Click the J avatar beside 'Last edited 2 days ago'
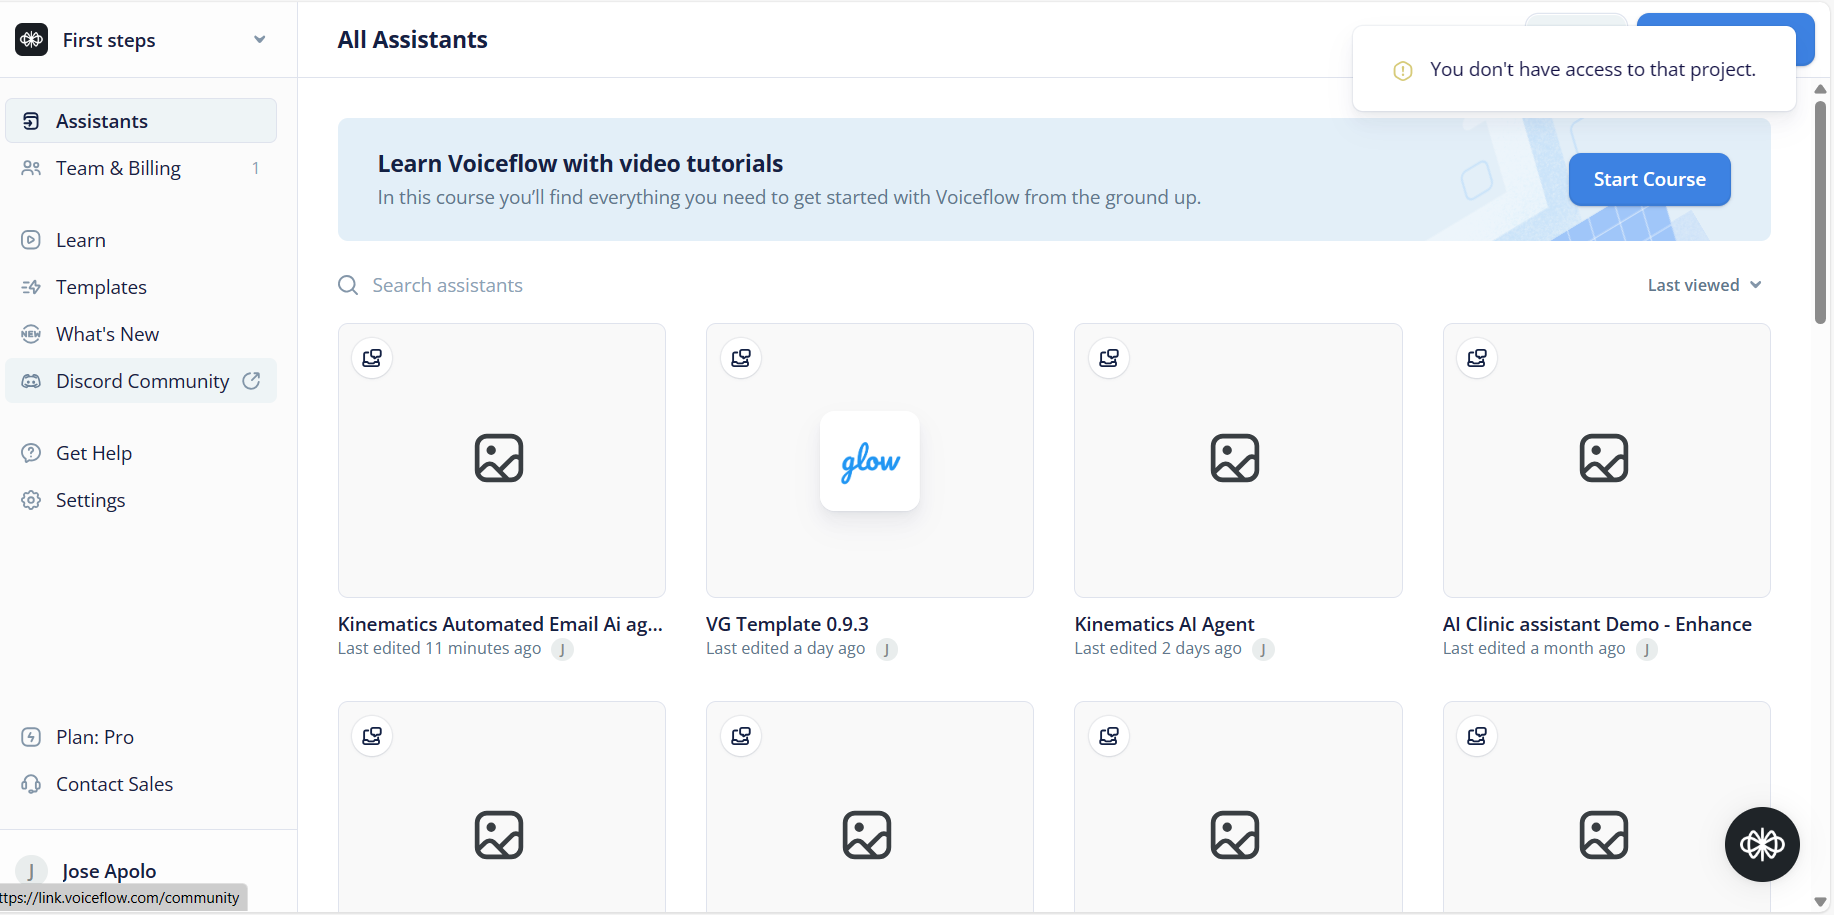 [1264, 650]
